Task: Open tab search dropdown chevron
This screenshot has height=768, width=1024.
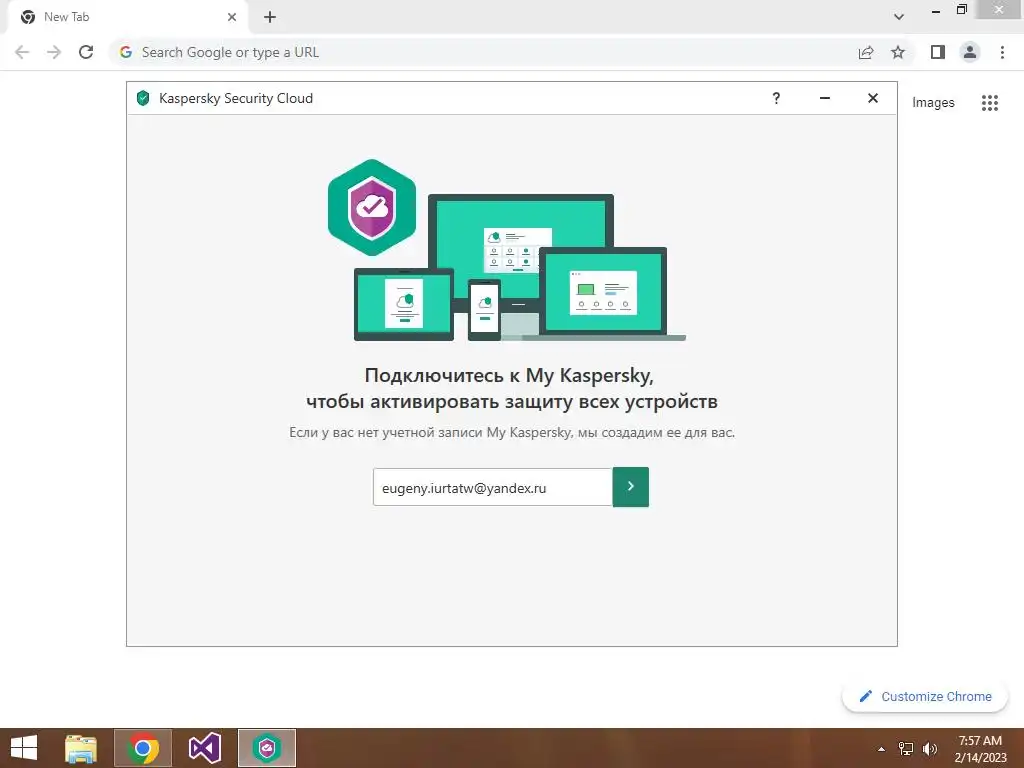Action: click(899, 17)
